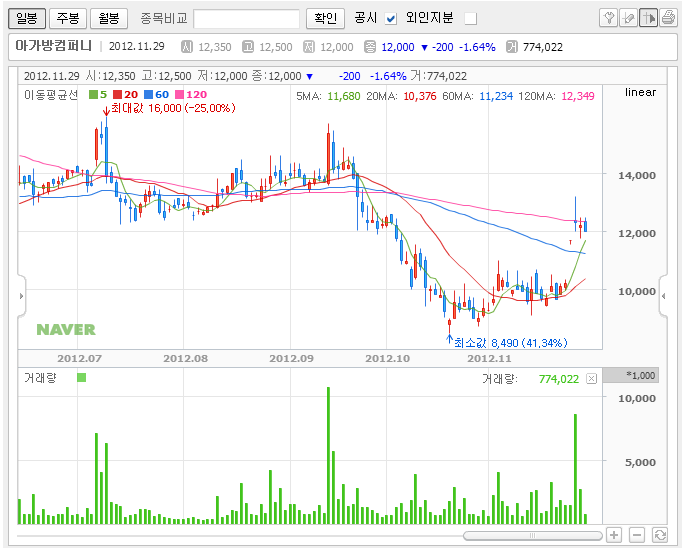Click the 20MA 10,376 value

tap(420, 96)
